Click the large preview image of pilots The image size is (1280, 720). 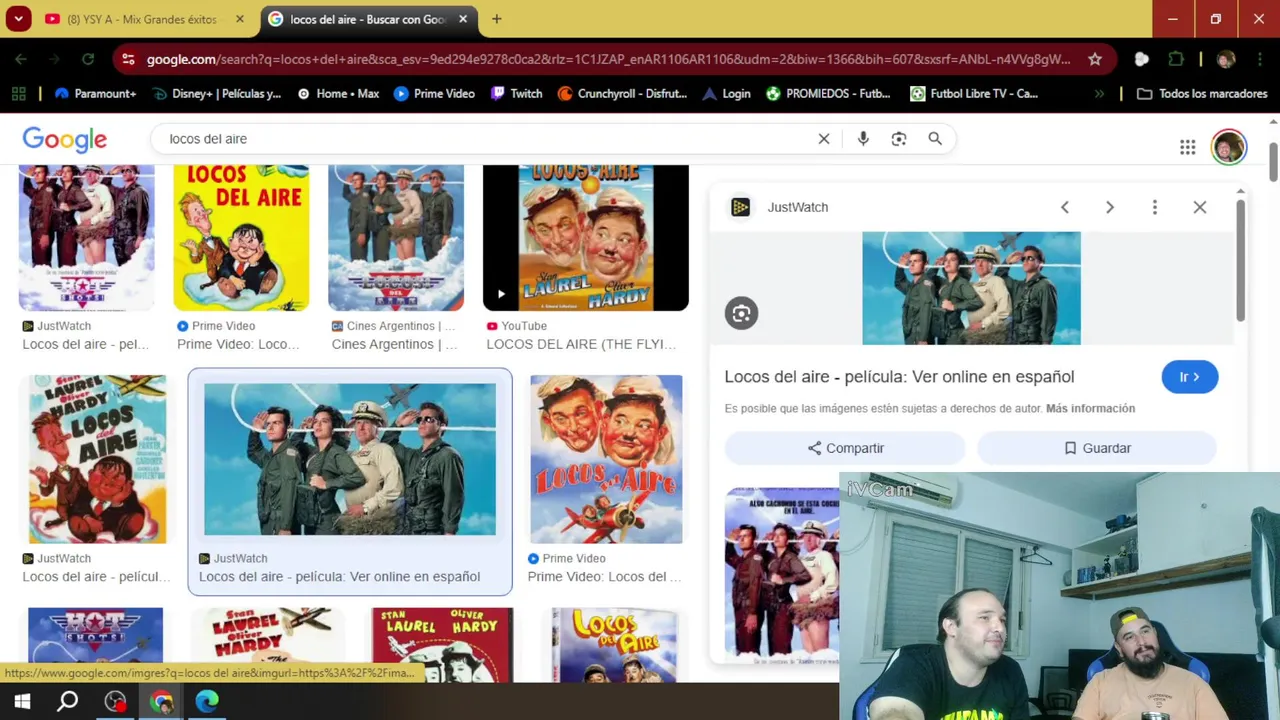click(971, 288)
